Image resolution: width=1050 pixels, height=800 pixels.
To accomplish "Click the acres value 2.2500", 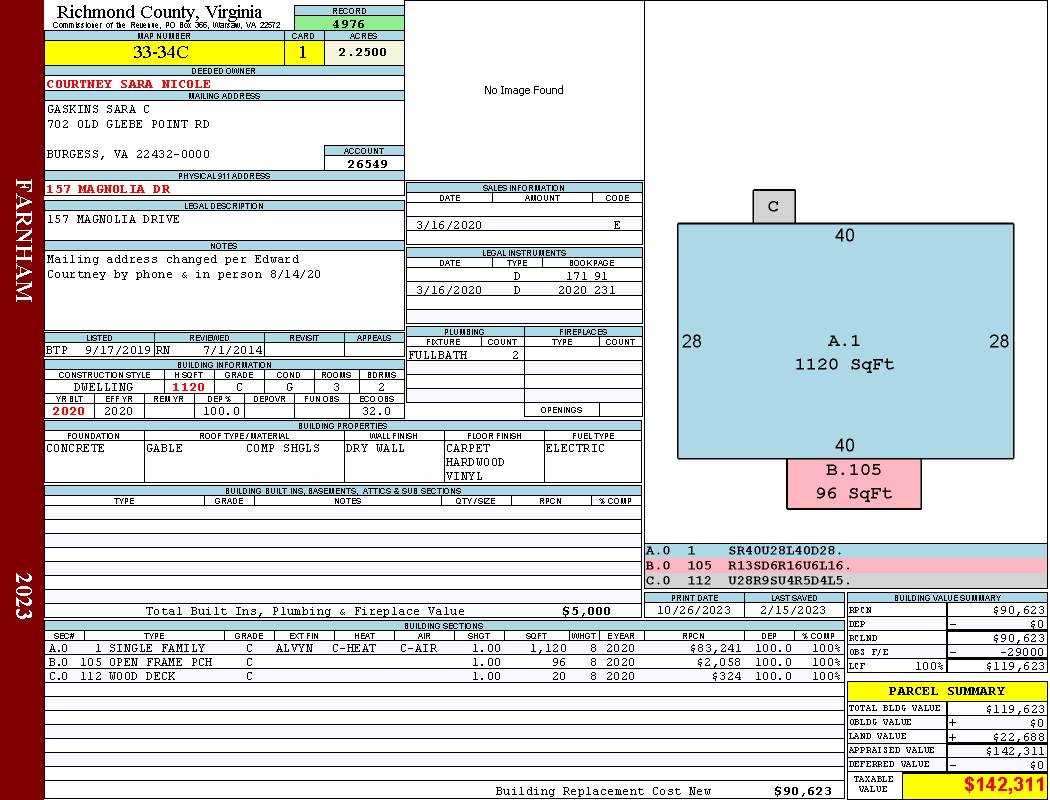I will click(x=363, y=52).
